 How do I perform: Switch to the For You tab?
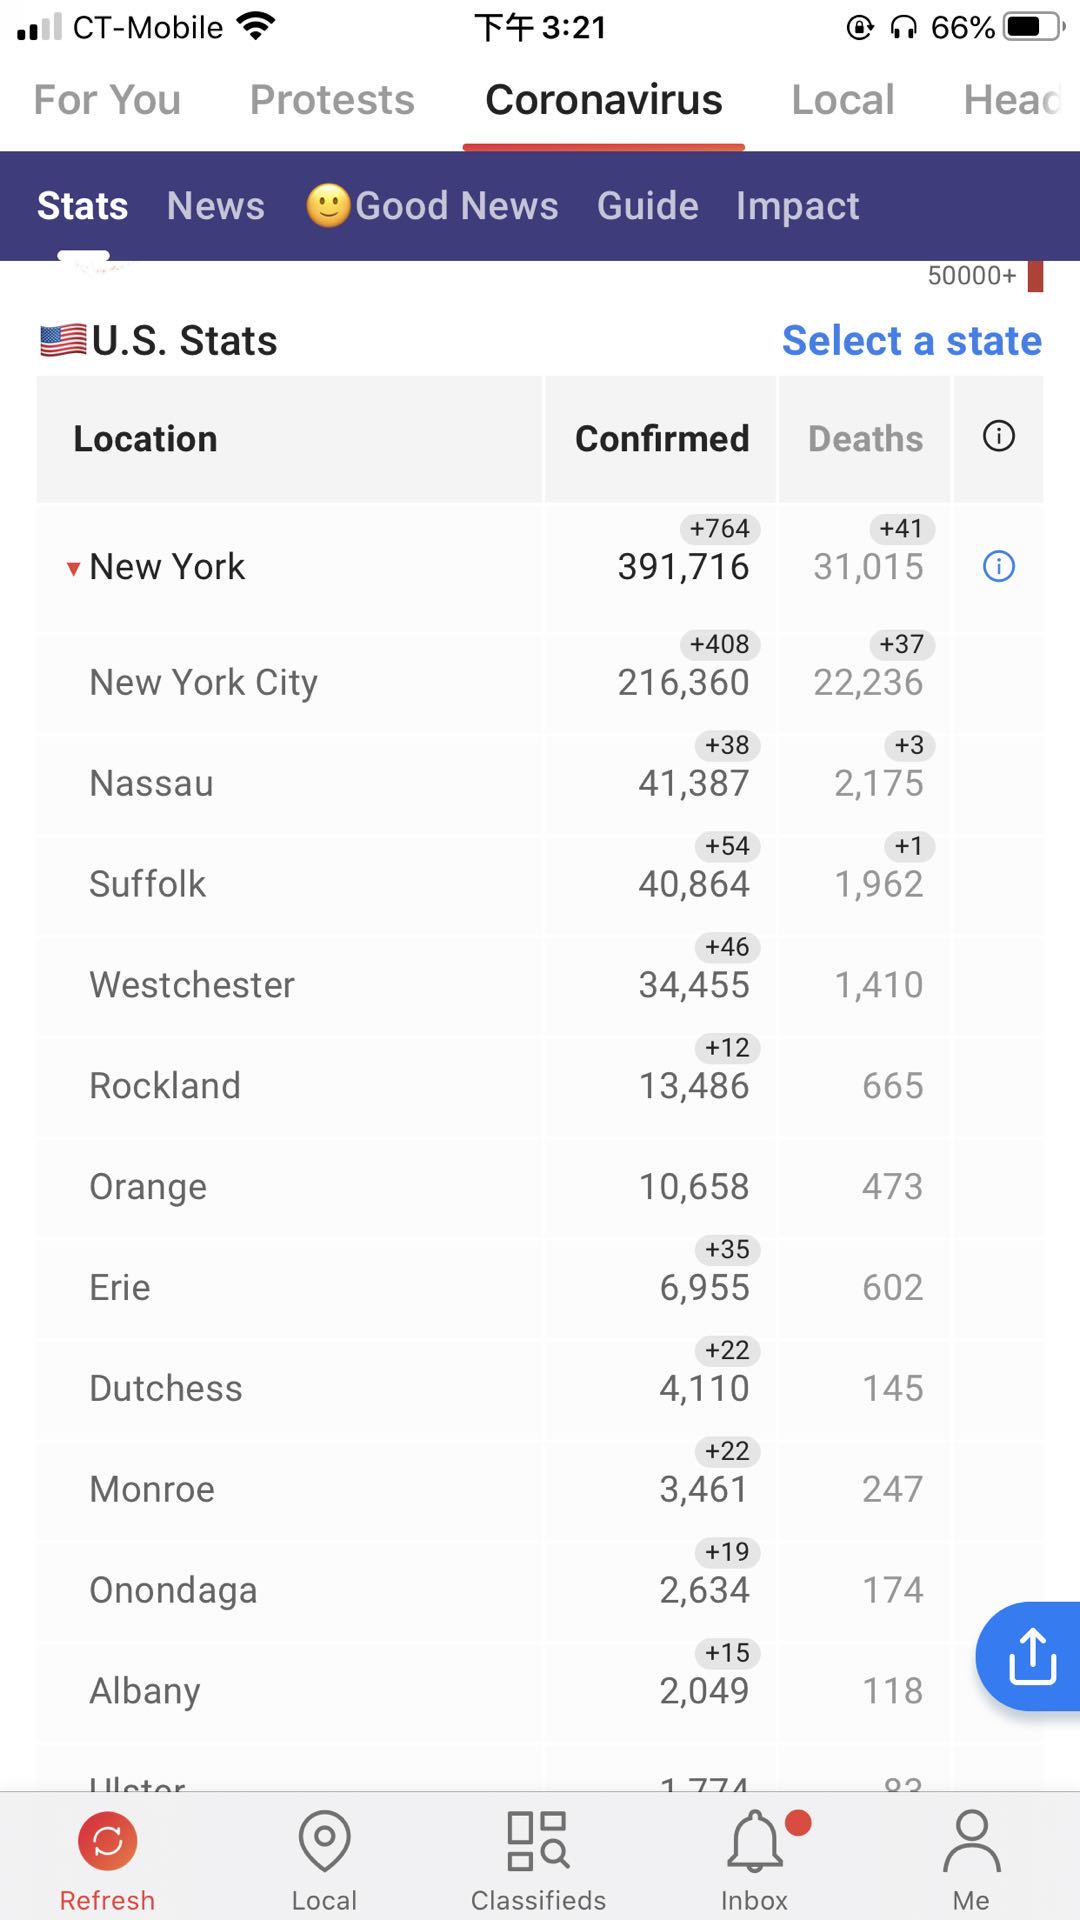pyautogui.click(x=107, y=100)
